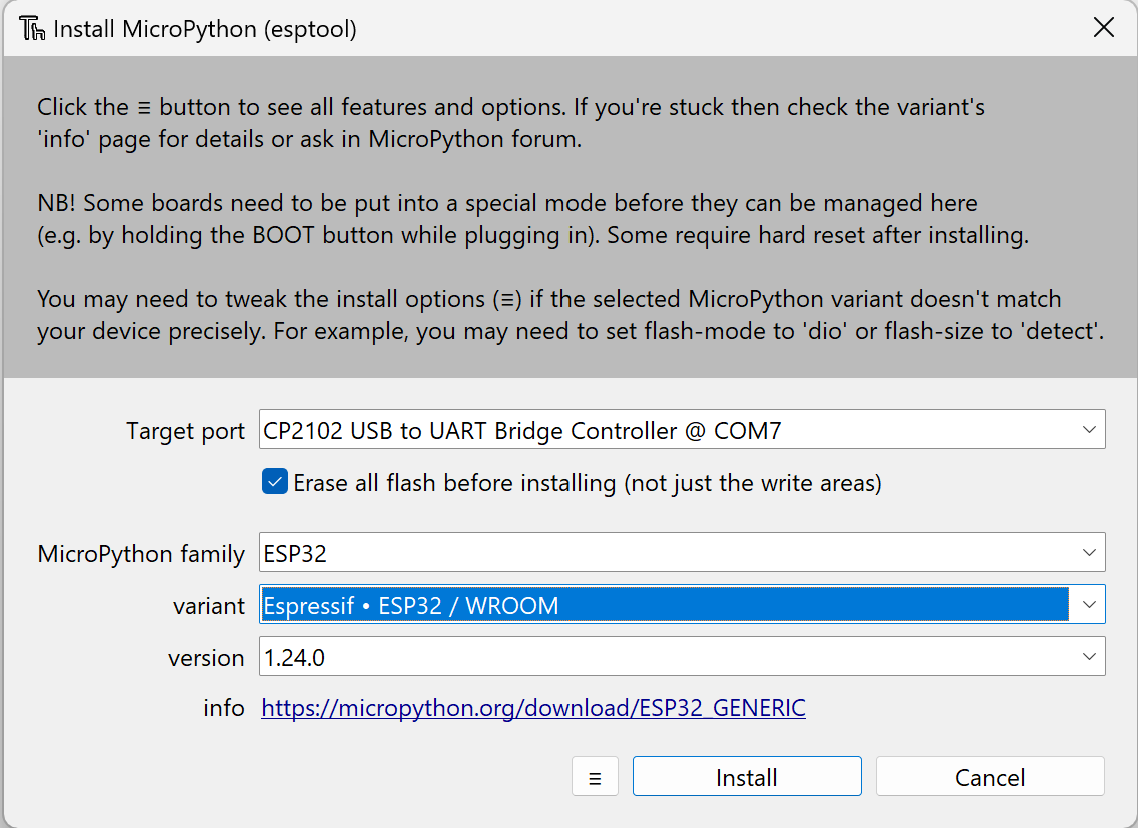Click the 'Erase all flash before installing' text
The width and height of the screenshot is (1138, 828).
pyautogui.click(x=587, y=483)
